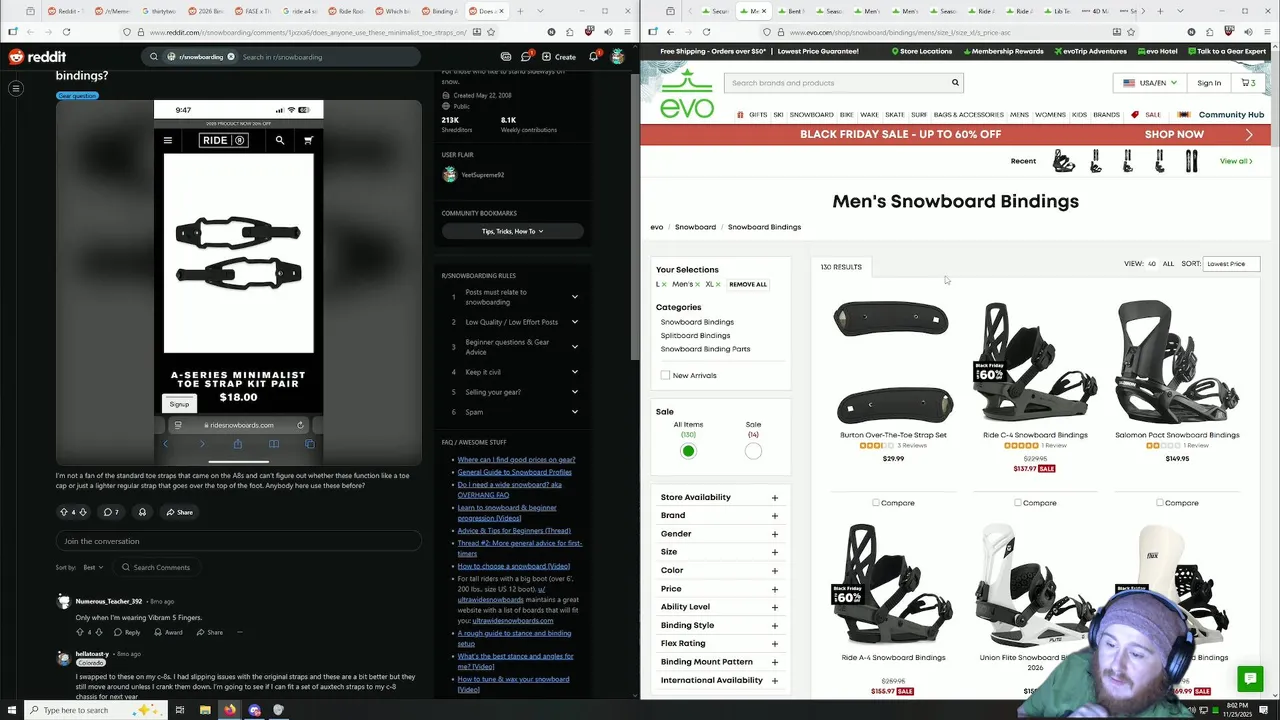This screenshot has width=1280, height=720.
Task: Remove r/snowboarding filter from Reddit search
Action: pos(231,57)
